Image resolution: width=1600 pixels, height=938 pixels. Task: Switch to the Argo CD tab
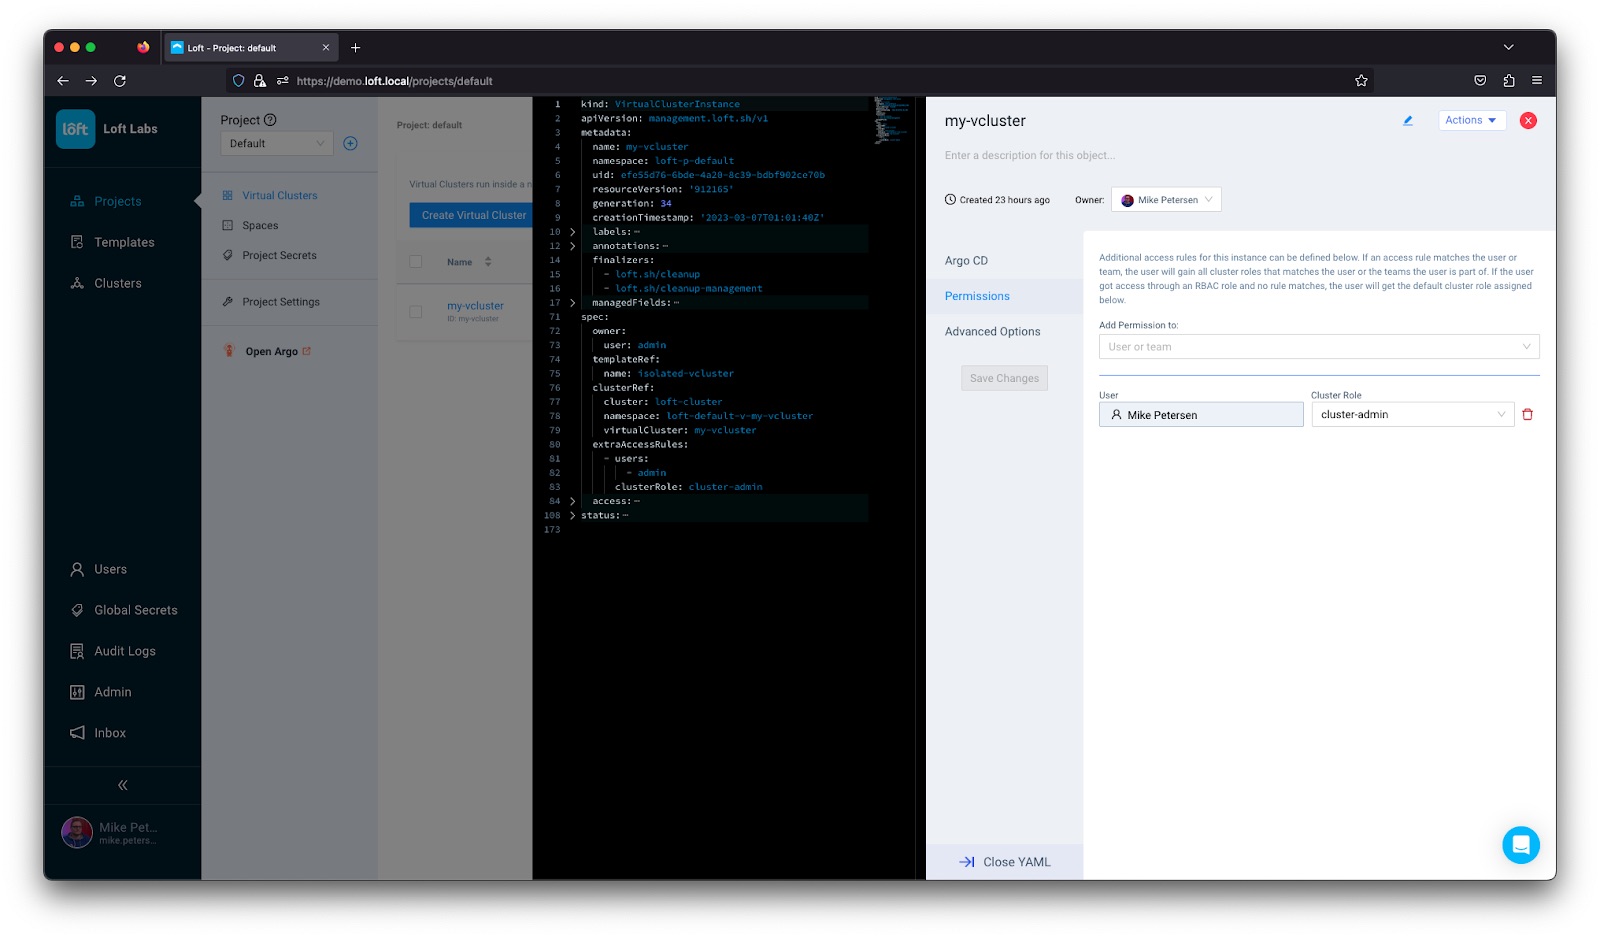click(966, 260)
